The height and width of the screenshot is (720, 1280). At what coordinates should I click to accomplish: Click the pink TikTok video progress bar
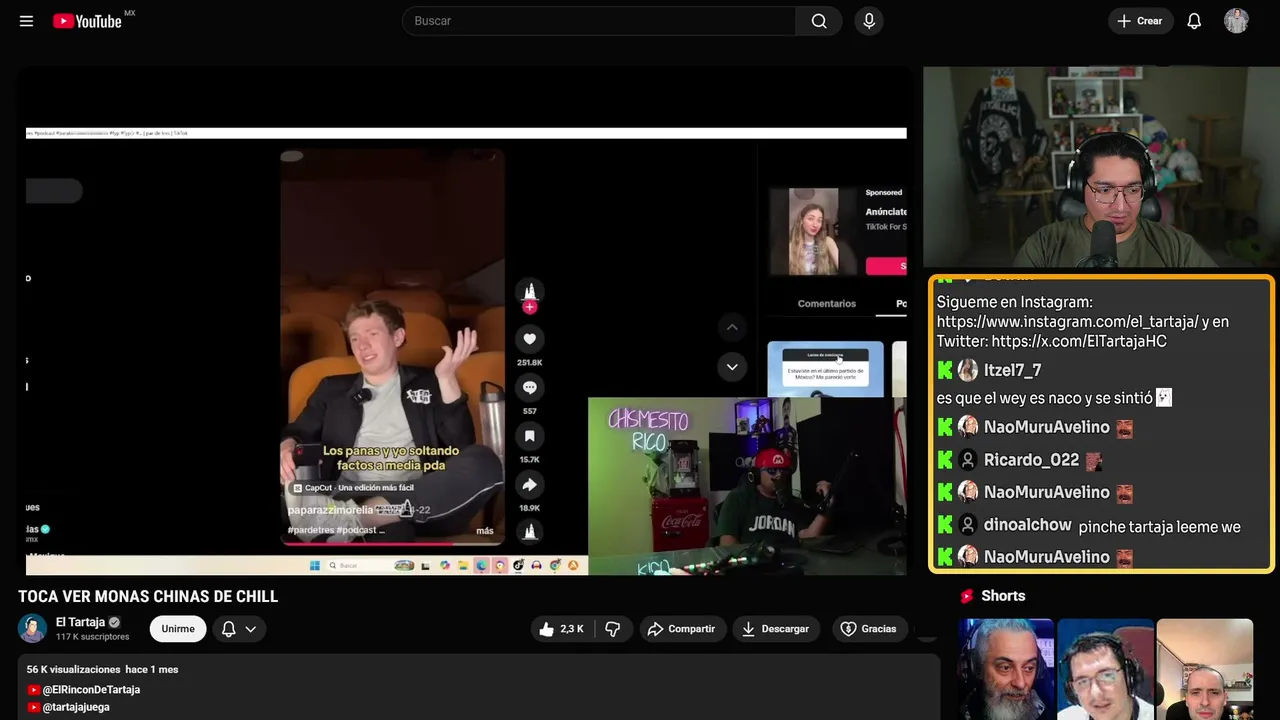(x=392, y=544)
